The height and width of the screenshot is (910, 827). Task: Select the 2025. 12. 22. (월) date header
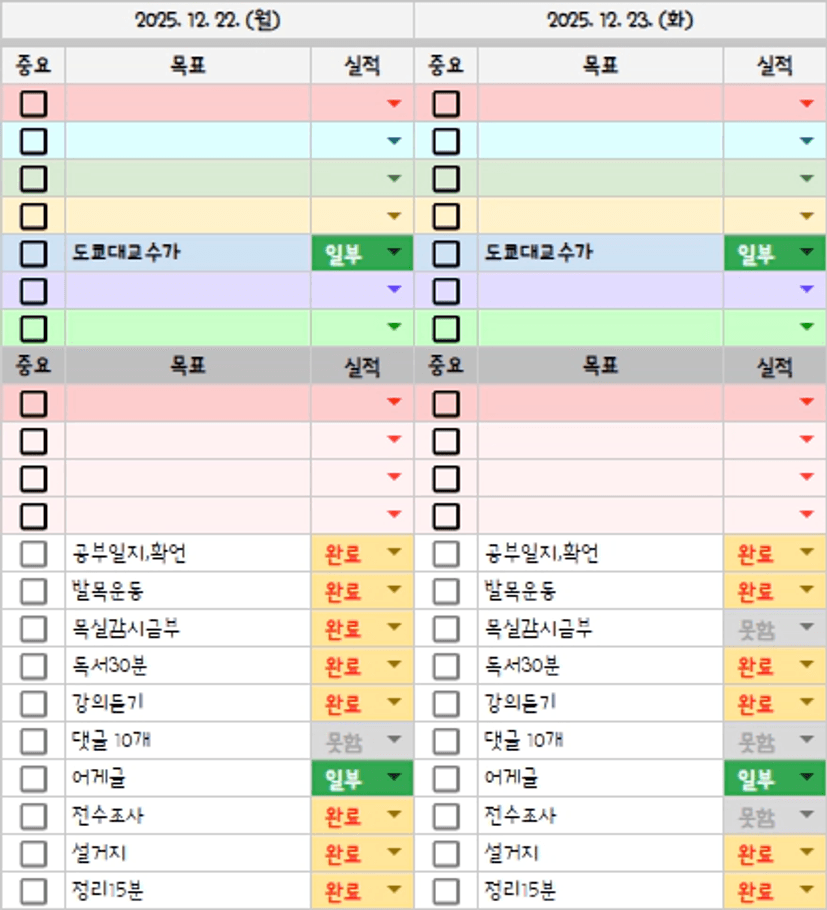(x=207, y=20)
